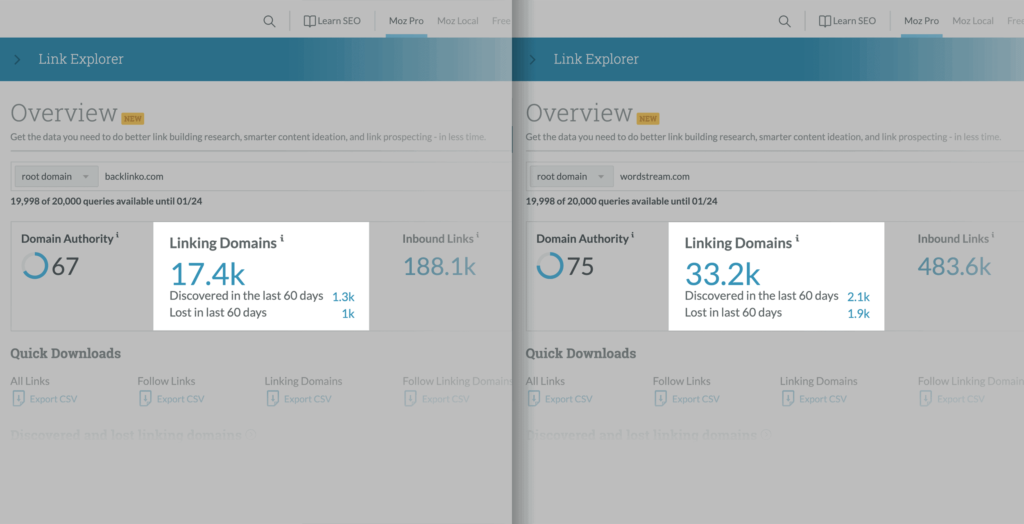
Task: Open Learn SEO in the backlinko.com panel
Action: [333, 21]
